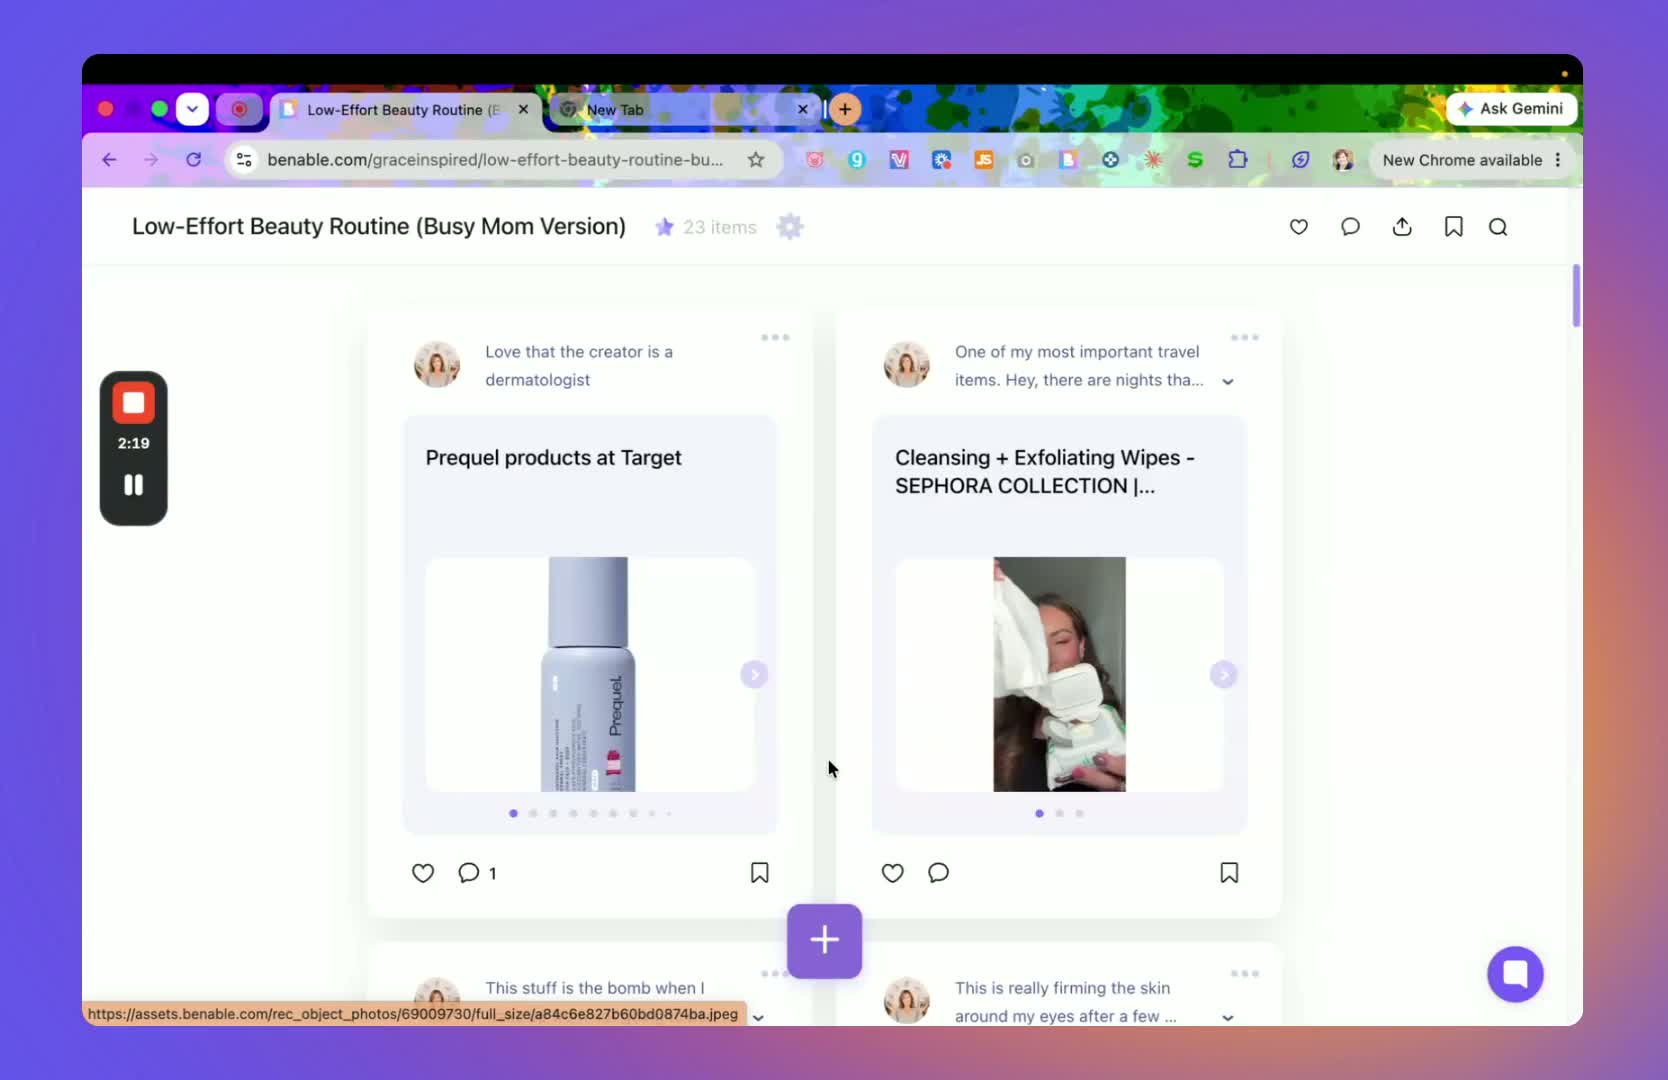Click Ask Gemini button
The image size is (1668, 1080).
click(1511, 109)
